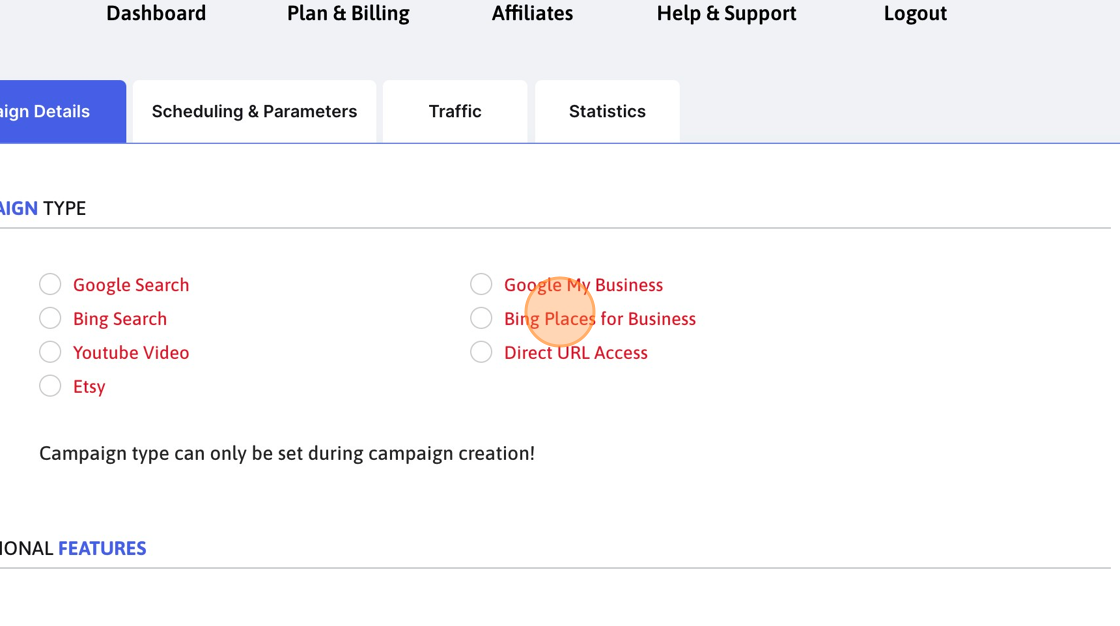Click the Logout link
The image size is (1120, 626).
click(x=915, y=14)
